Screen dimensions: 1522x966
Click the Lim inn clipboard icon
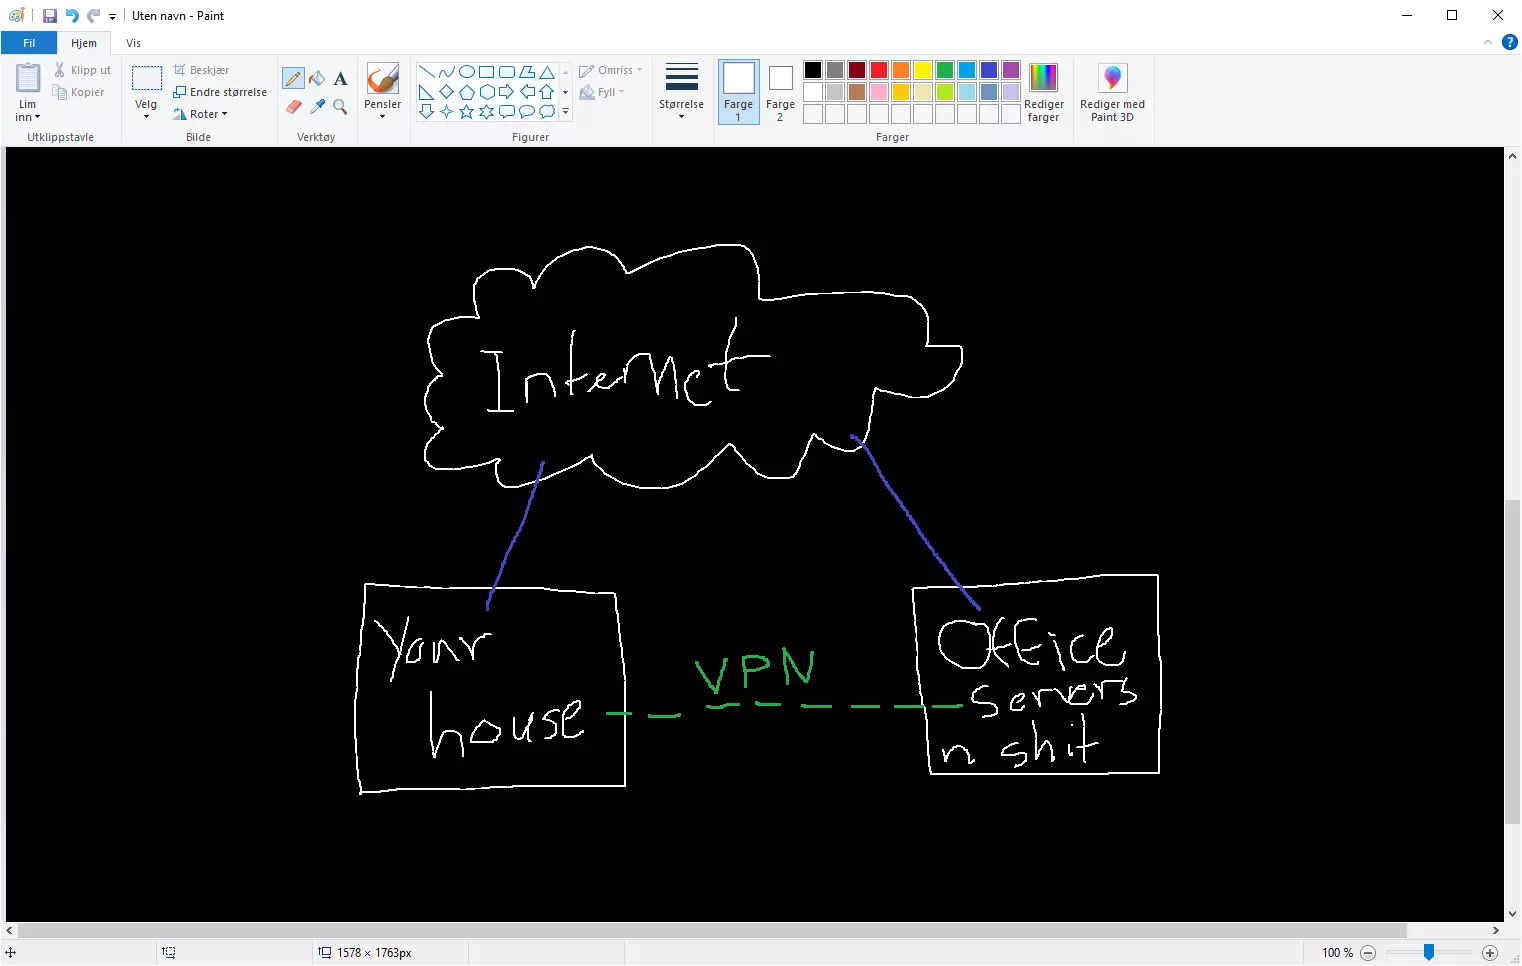tap(28, 78)
